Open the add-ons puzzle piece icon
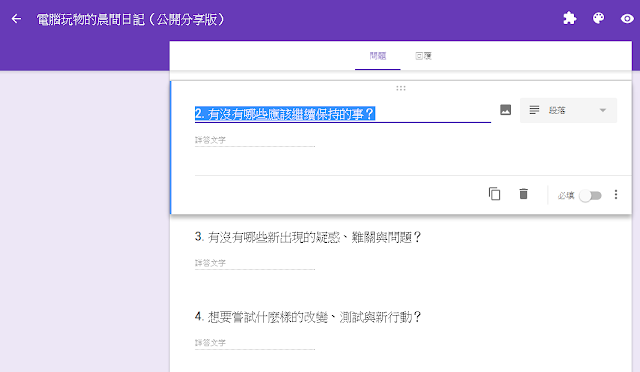640x372 pixels. [569, 18]
